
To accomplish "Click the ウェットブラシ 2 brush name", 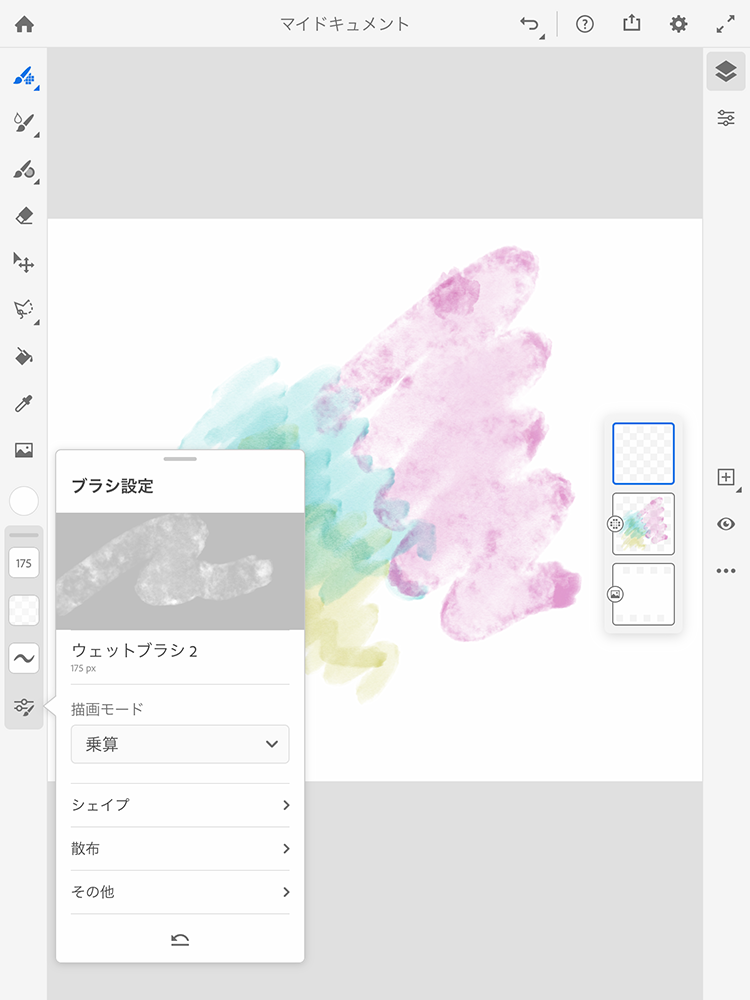I will click(135, 651).
